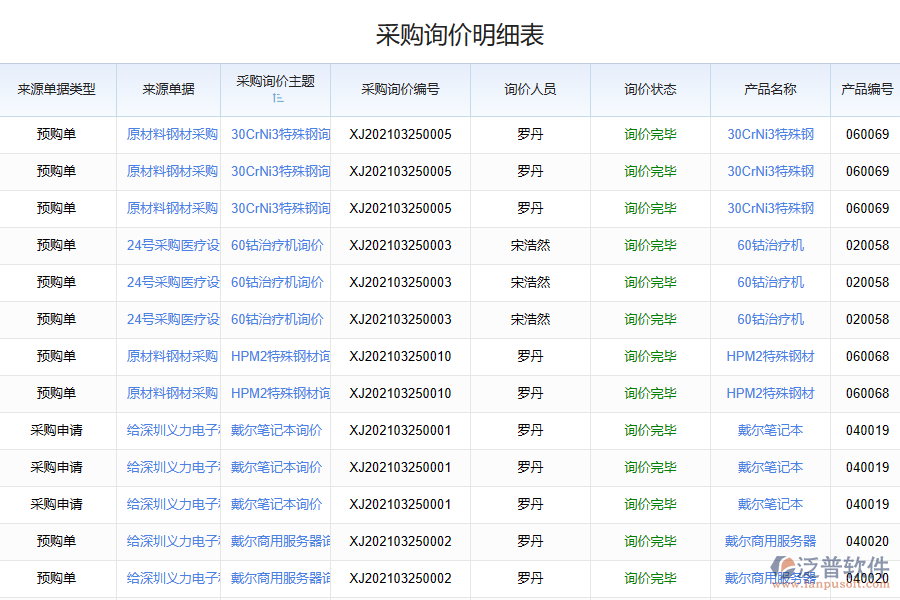Open the 60钴治疗机询价 inquiry link

click(x=277, y=245)
